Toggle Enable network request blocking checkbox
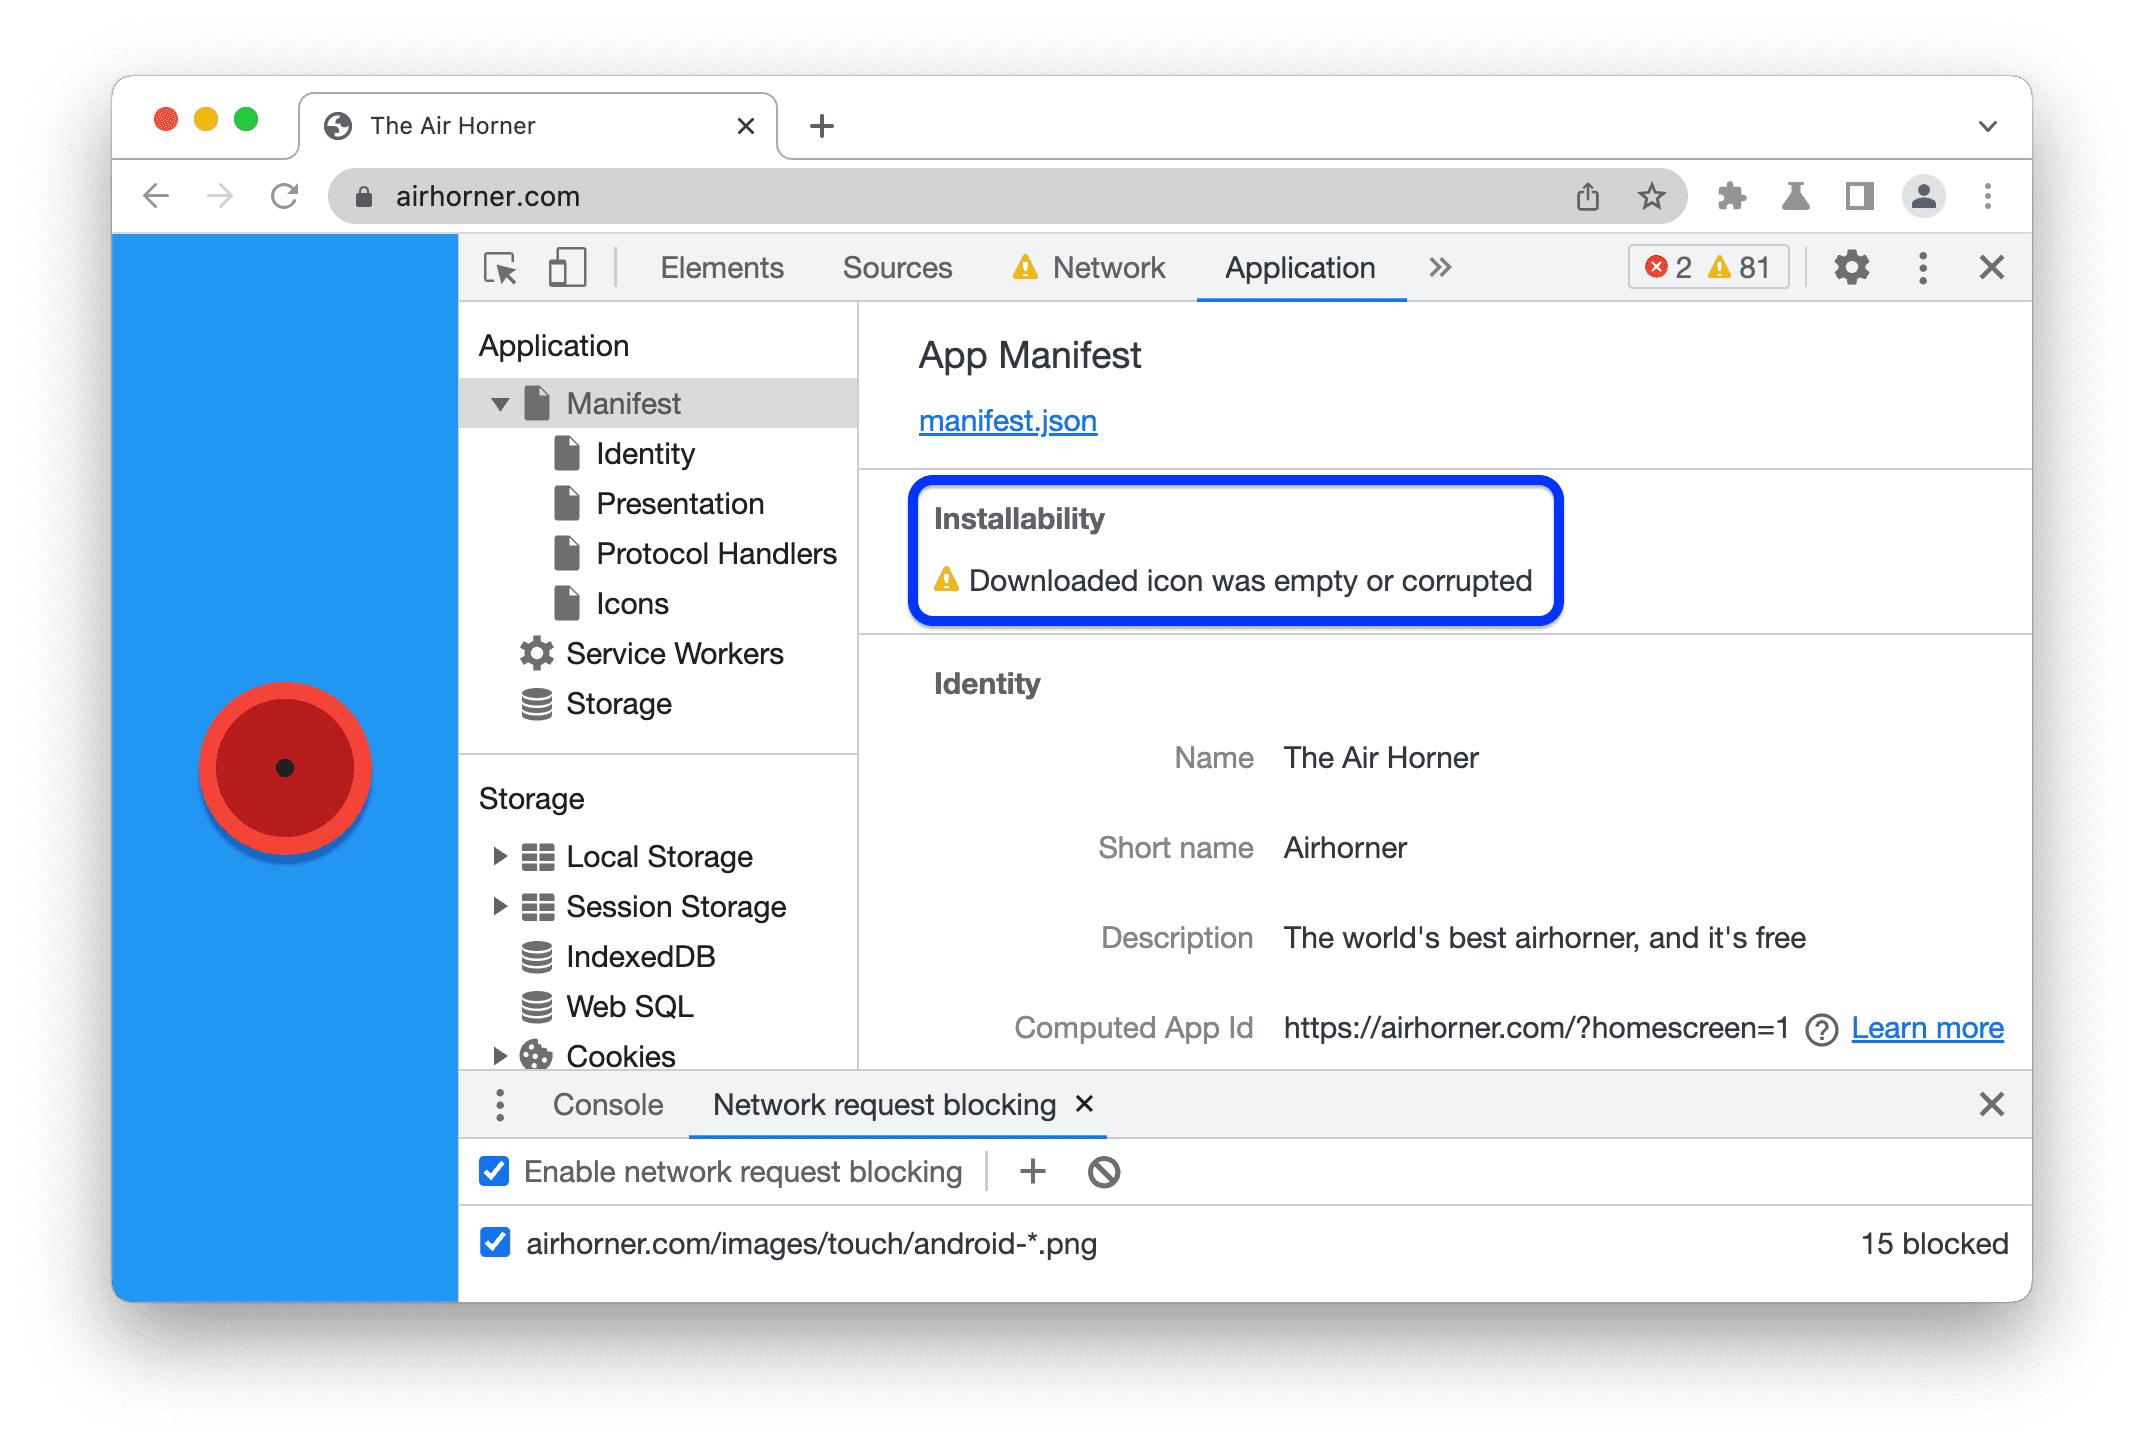The height and width of the screenshot is (1450, 2144). coord(513,1172)
